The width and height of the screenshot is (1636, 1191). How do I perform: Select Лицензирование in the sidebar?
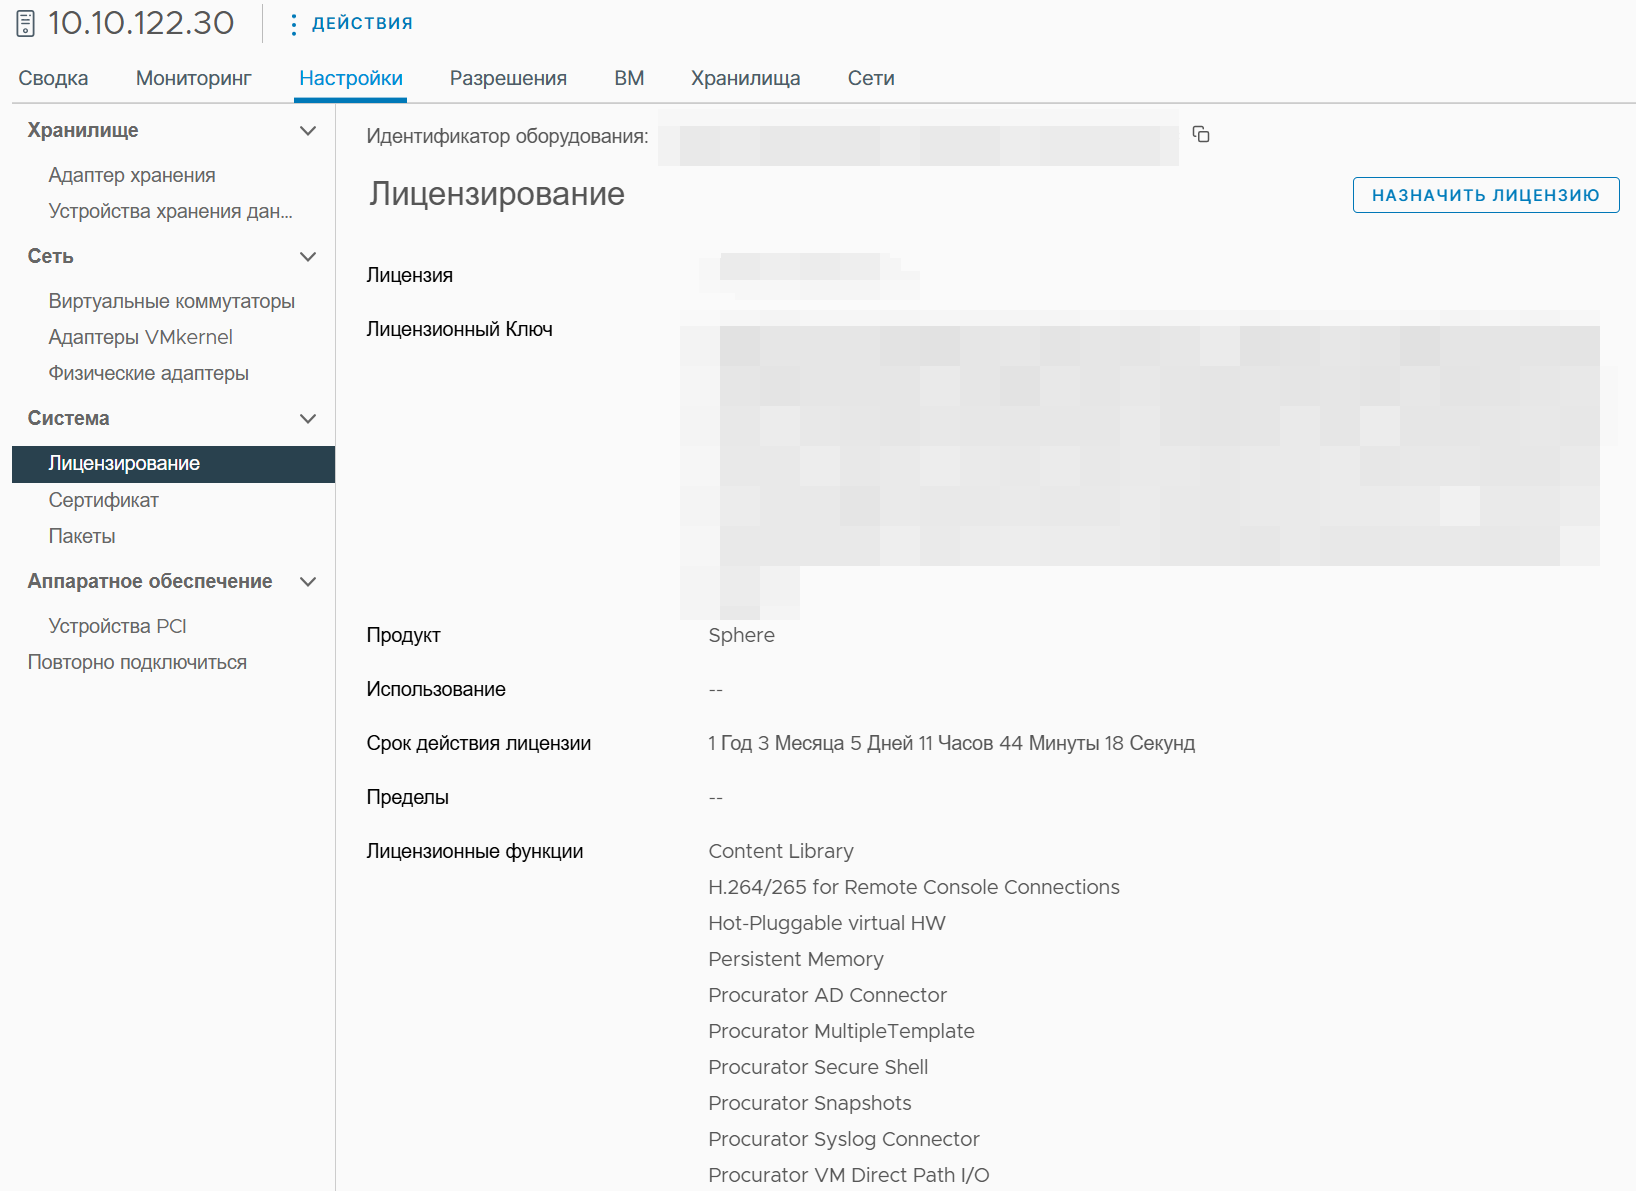pyautogui.click(x=173, y=464)
